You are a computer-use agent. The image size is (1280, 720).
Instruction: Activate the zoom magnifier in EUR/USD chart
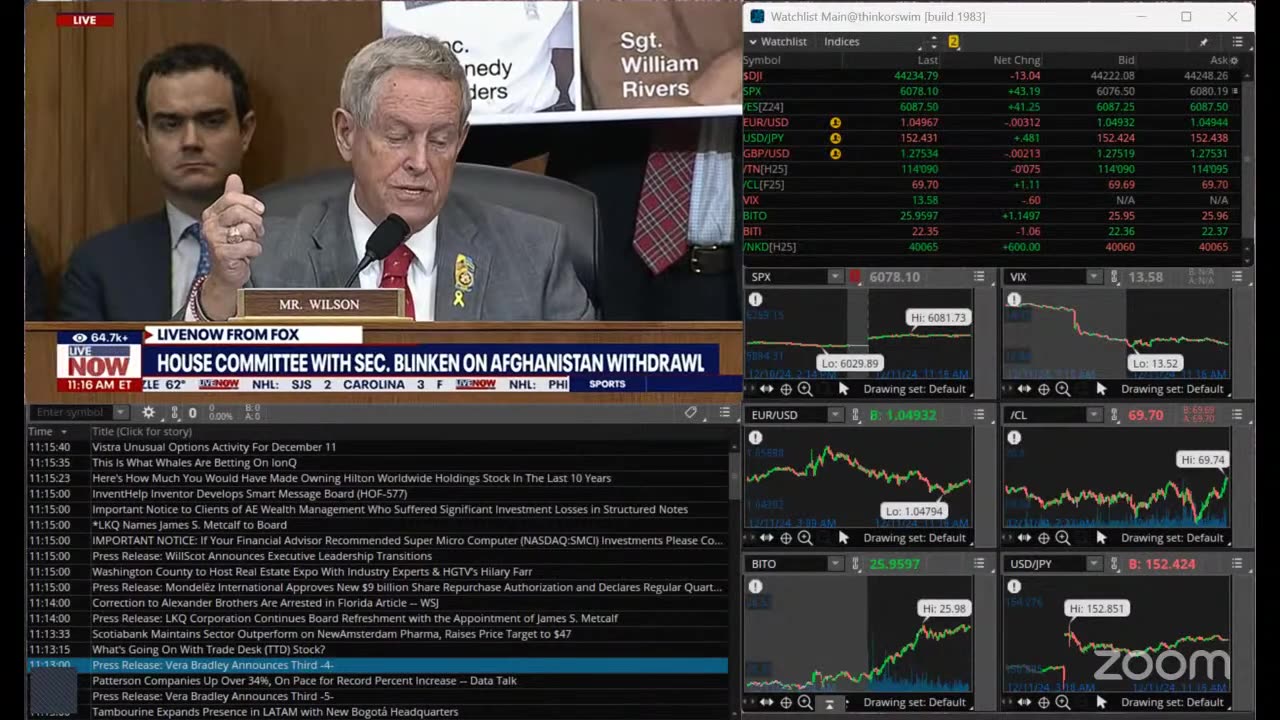[805, 538]
